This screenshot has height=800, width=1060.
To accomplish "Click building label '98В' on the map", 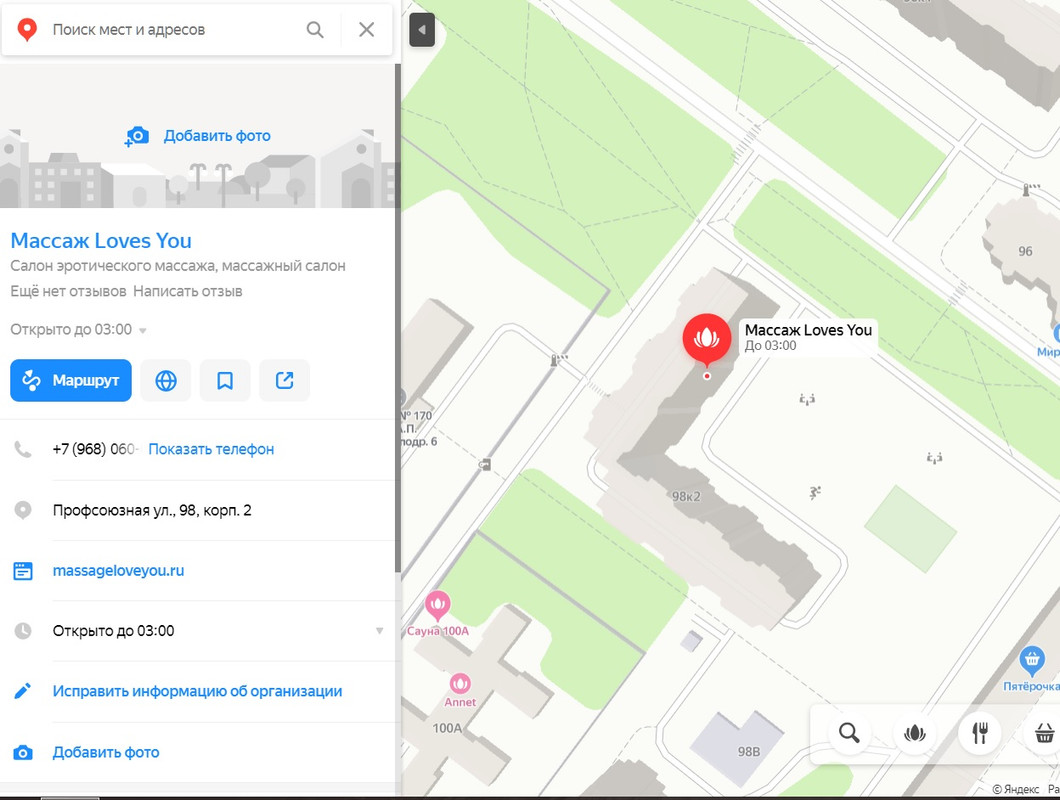I will tap(749, 751).
